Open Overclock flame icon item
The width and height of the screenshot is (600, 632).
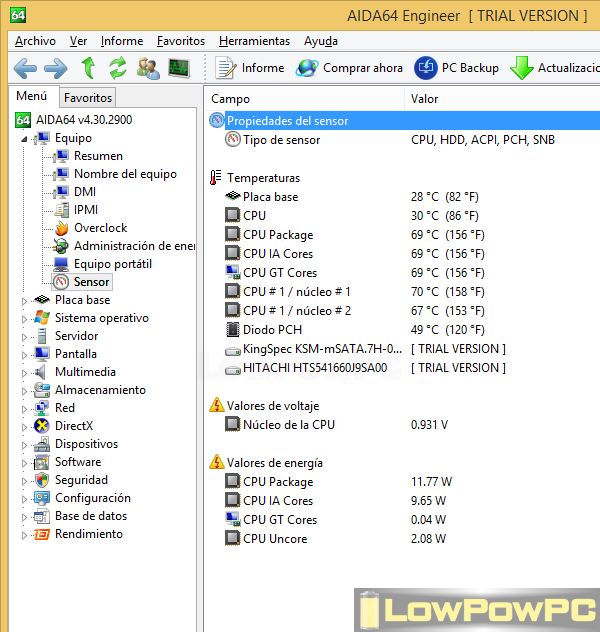click(x=62, y=228)
